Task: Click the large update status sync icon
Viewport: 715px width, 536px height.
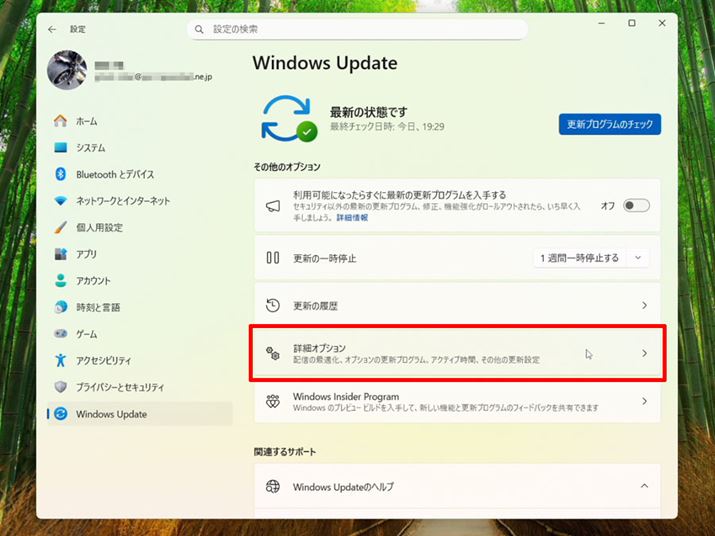Action: 289,119
